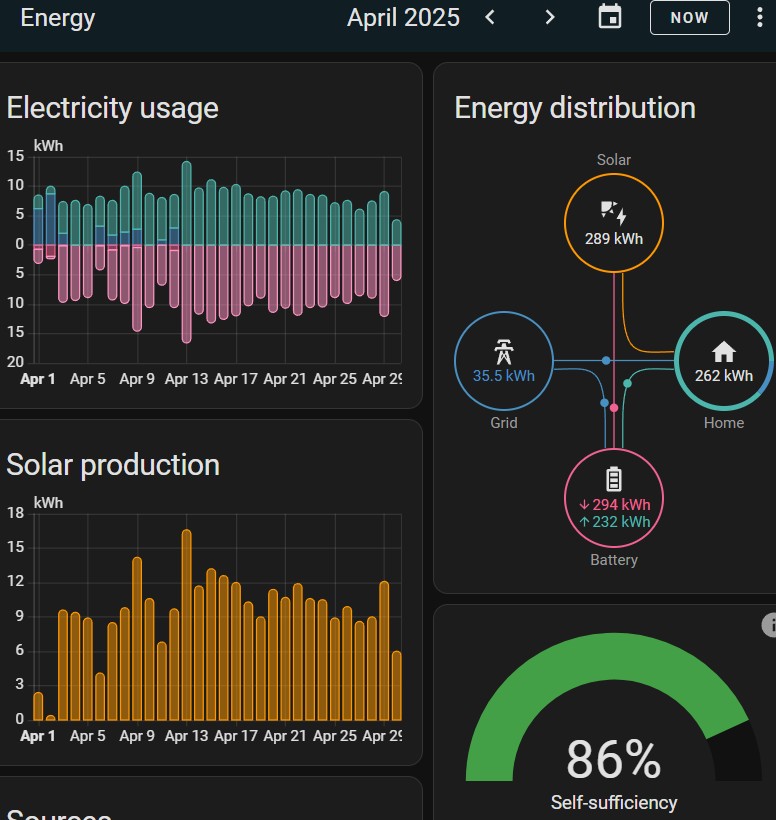Select tallest Apr 13 solar production bar
Viewport: 776px width, 820px height.
click(186, 625)
